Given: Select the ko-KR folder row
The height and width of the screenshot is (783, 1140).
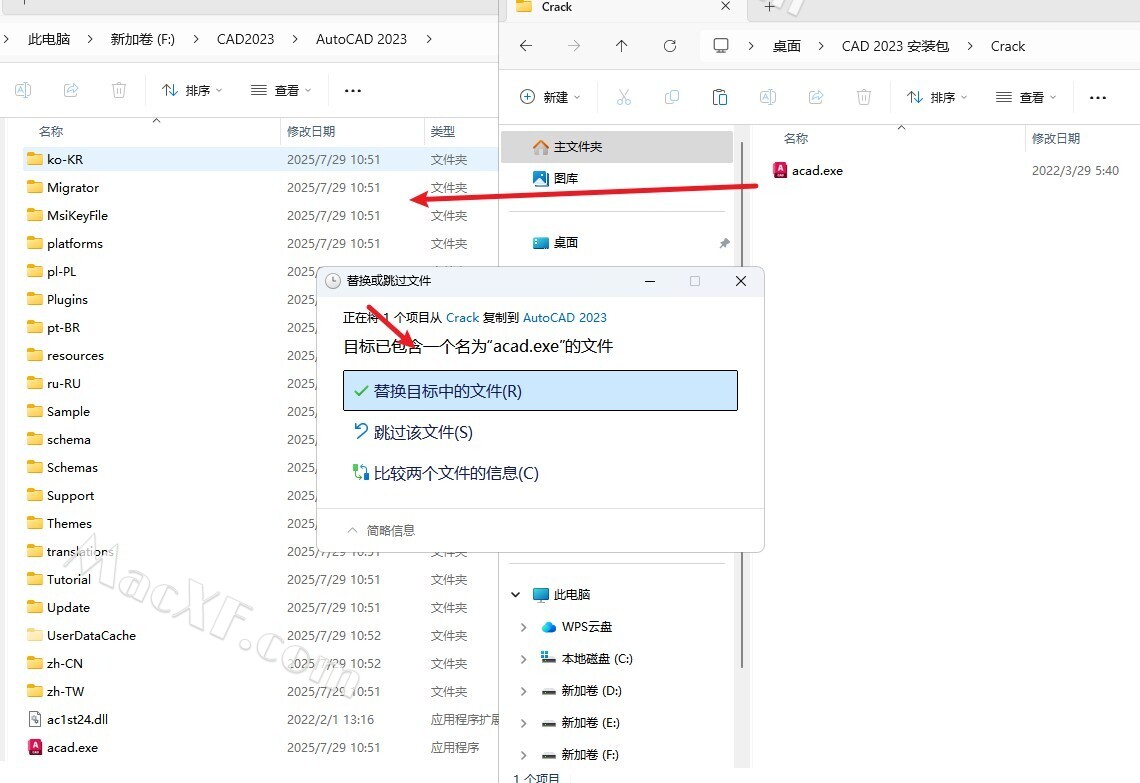Looking at the screenshot, I should pyautogui.click(x=260, y=159).
